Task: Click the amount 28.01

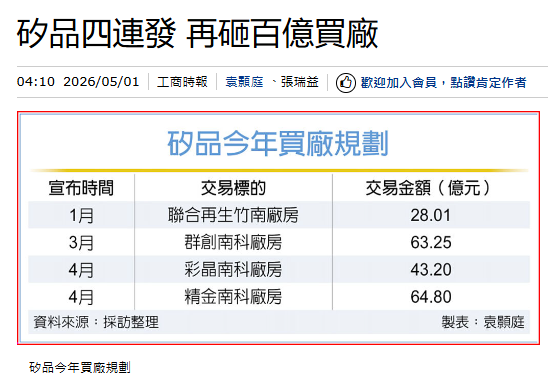Action: [x=431, y=215]
